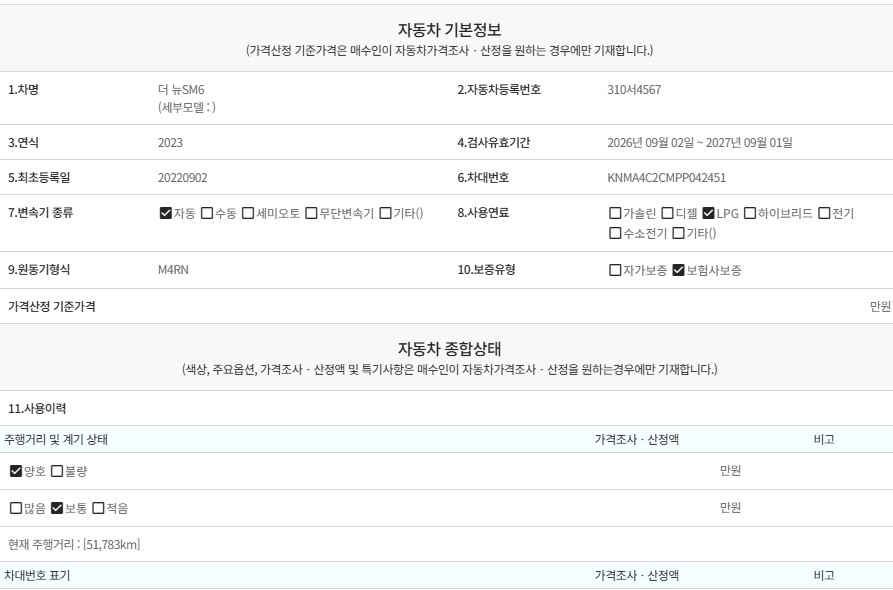
Task: Check the 디젤 fuel checkbox
Action: point(667,213)
